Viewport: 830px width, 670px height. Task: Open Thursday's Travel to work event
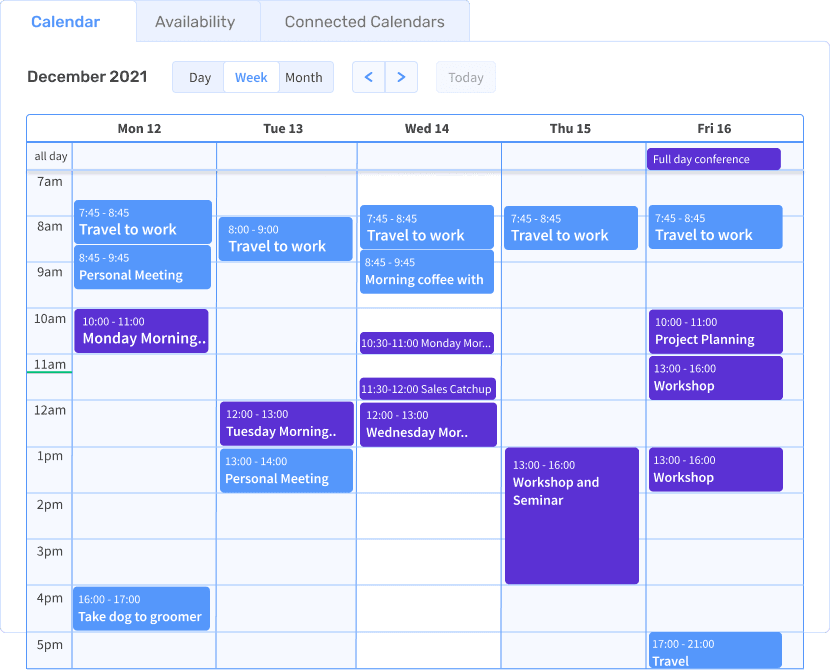click(571, 228)
